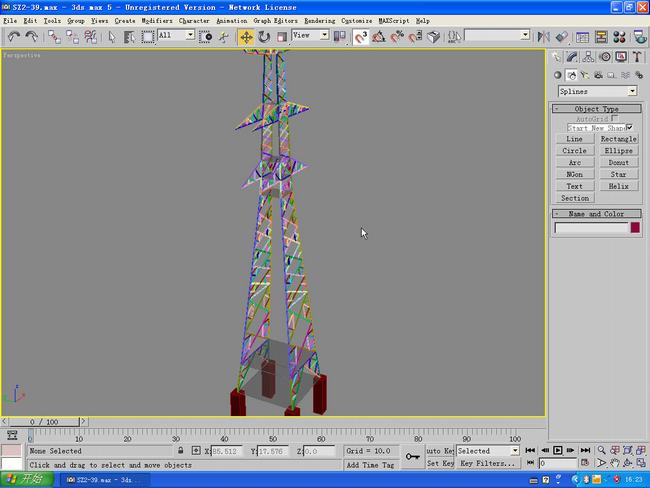Viewport: 650px width, 488px height.
Task: Switch to Utilities hammer tab
Action: 637,57
